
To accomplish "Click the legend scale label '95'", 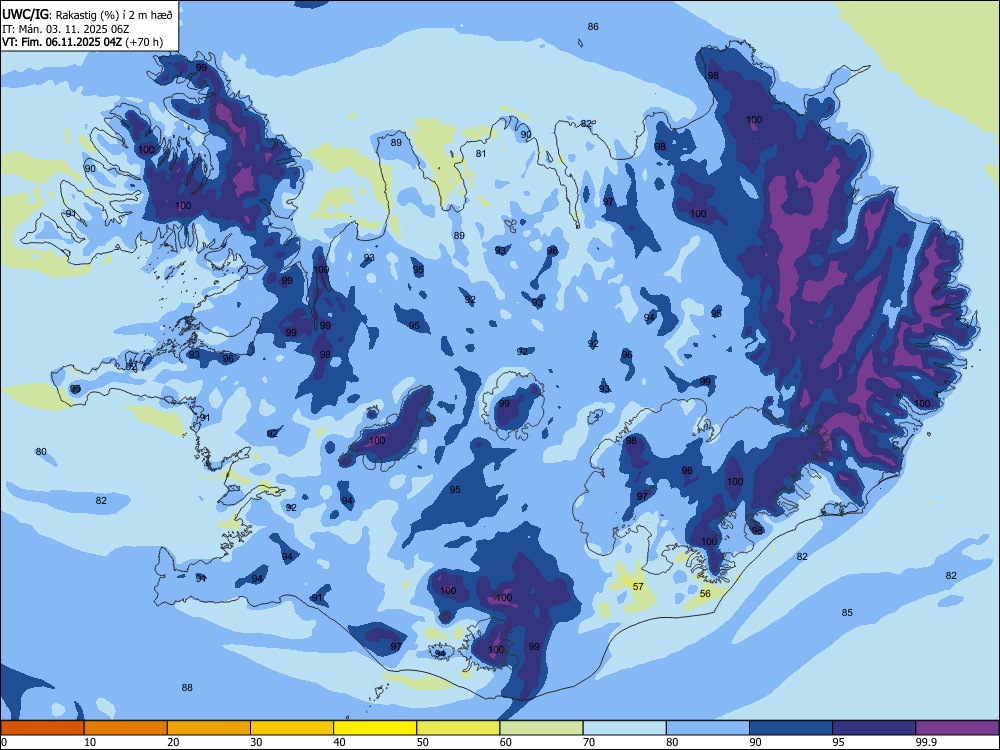I will (x=839, y=742).
